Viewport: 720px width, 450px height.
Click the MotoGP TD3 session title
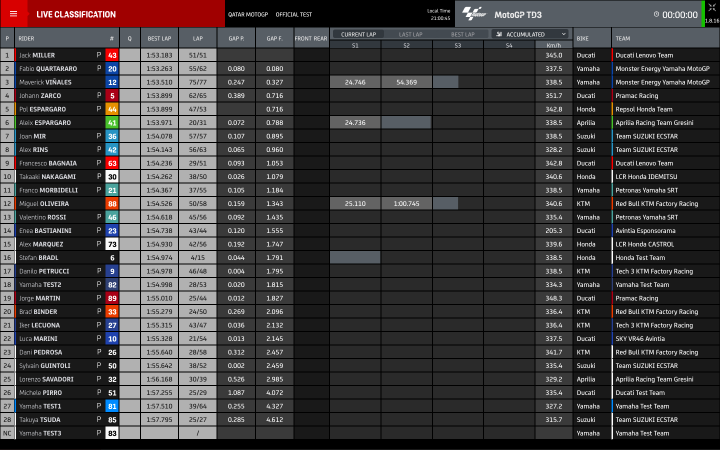coord(518,15)
